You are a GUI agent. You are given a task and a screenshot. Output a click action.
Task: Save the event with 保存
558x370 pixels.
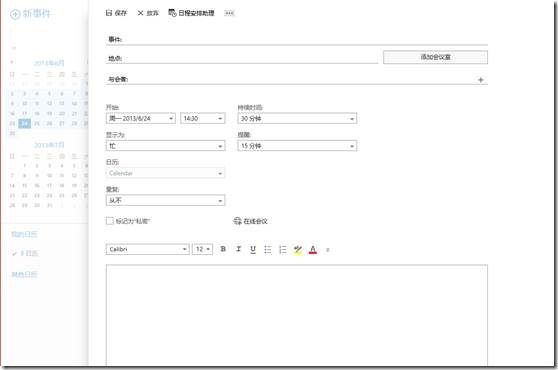pos(116,13)
